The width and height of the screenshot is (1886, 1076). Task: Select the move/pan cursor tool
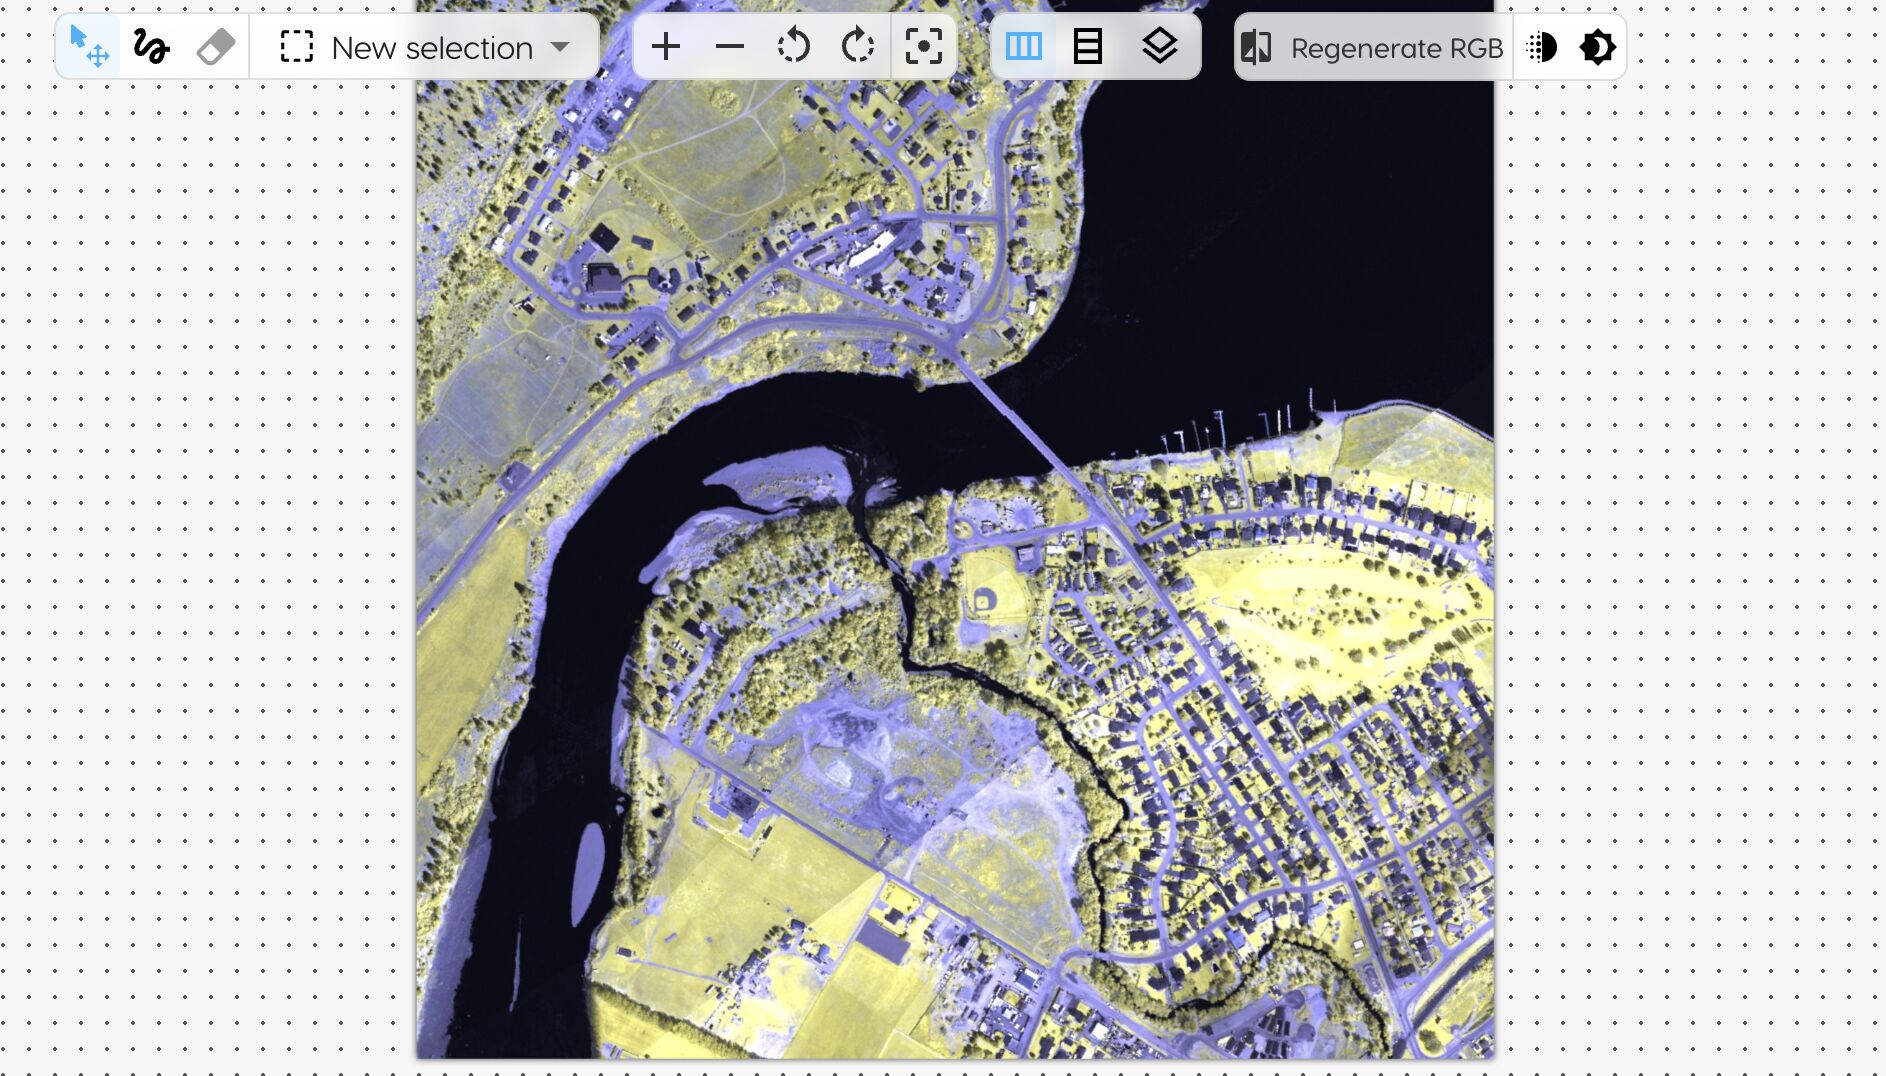click(88, 46)
